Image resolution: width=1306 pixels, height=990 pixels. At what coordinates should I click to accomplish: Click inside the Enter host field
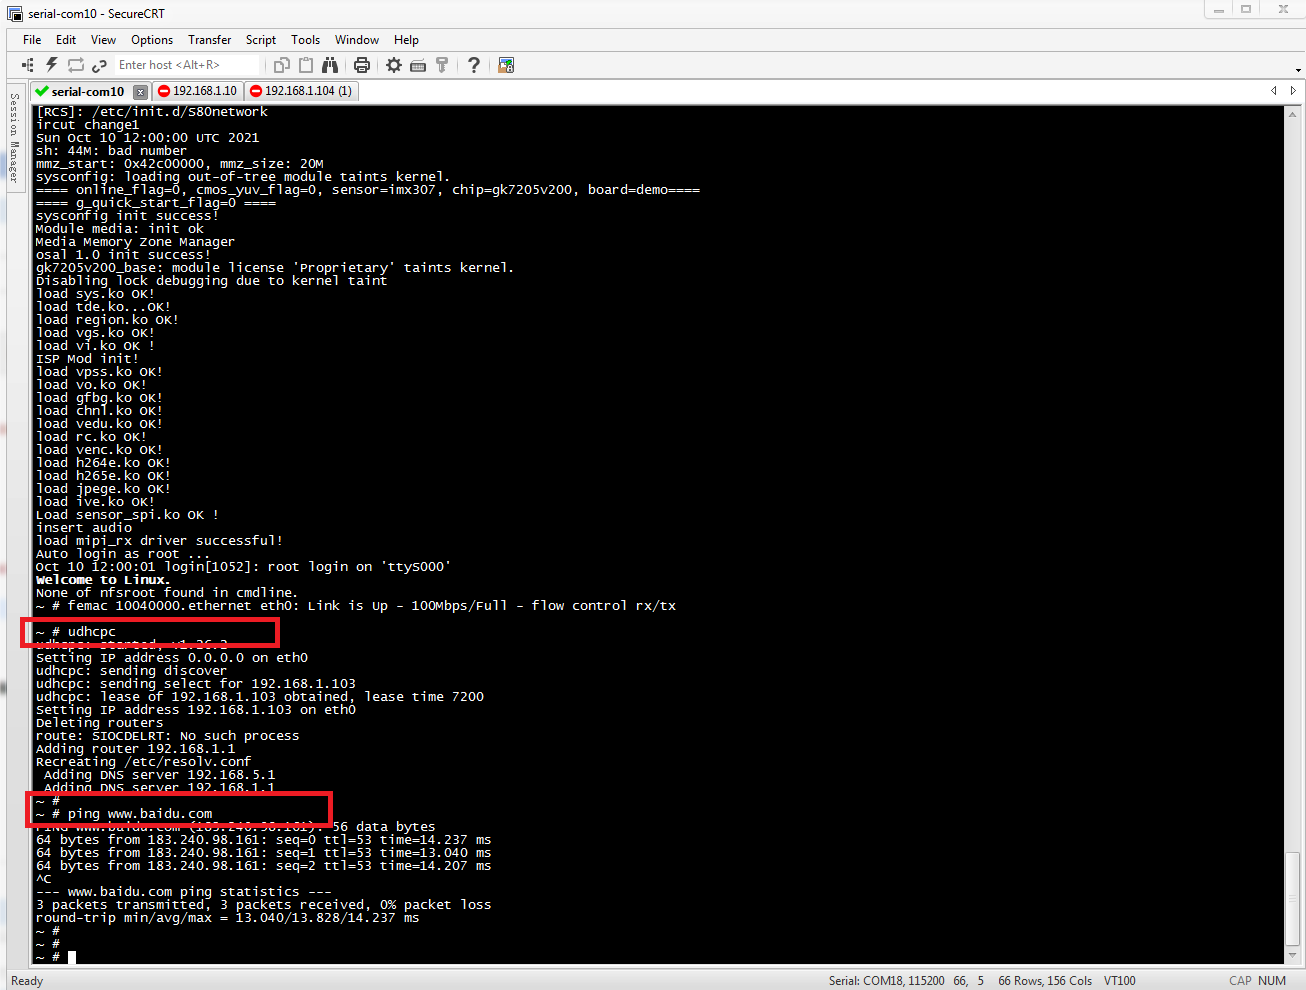coord(186,65)
